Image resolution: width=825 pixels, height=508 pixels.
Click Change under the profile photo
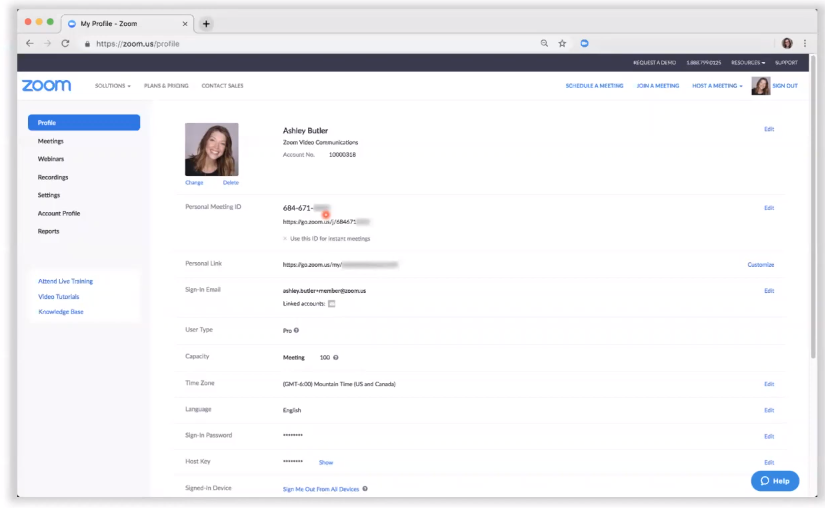pyautogui.click(x=194, y=182)
